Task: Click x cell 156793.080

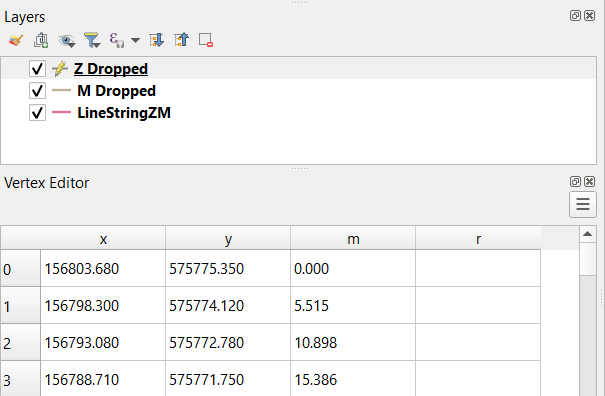Action: point(103,343)
